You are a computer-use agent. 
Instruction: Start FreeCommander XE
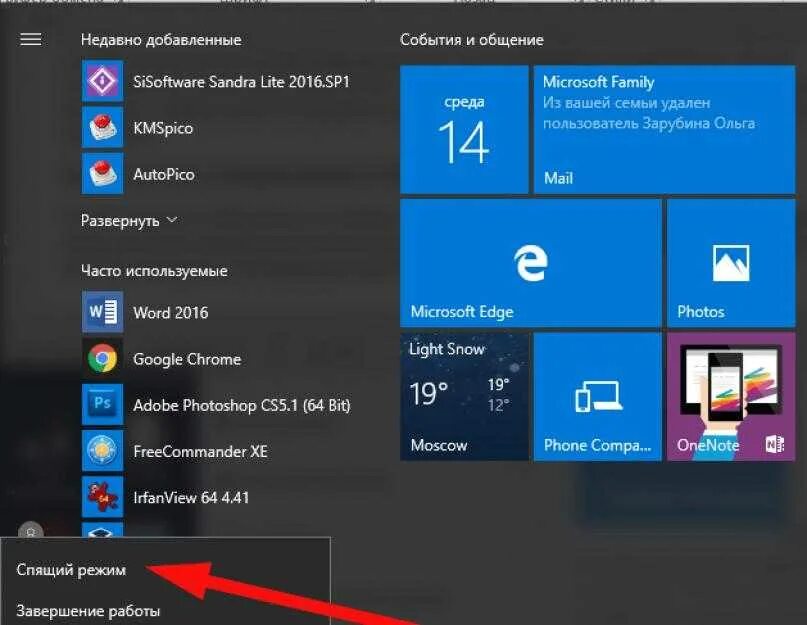pos(198,451)
